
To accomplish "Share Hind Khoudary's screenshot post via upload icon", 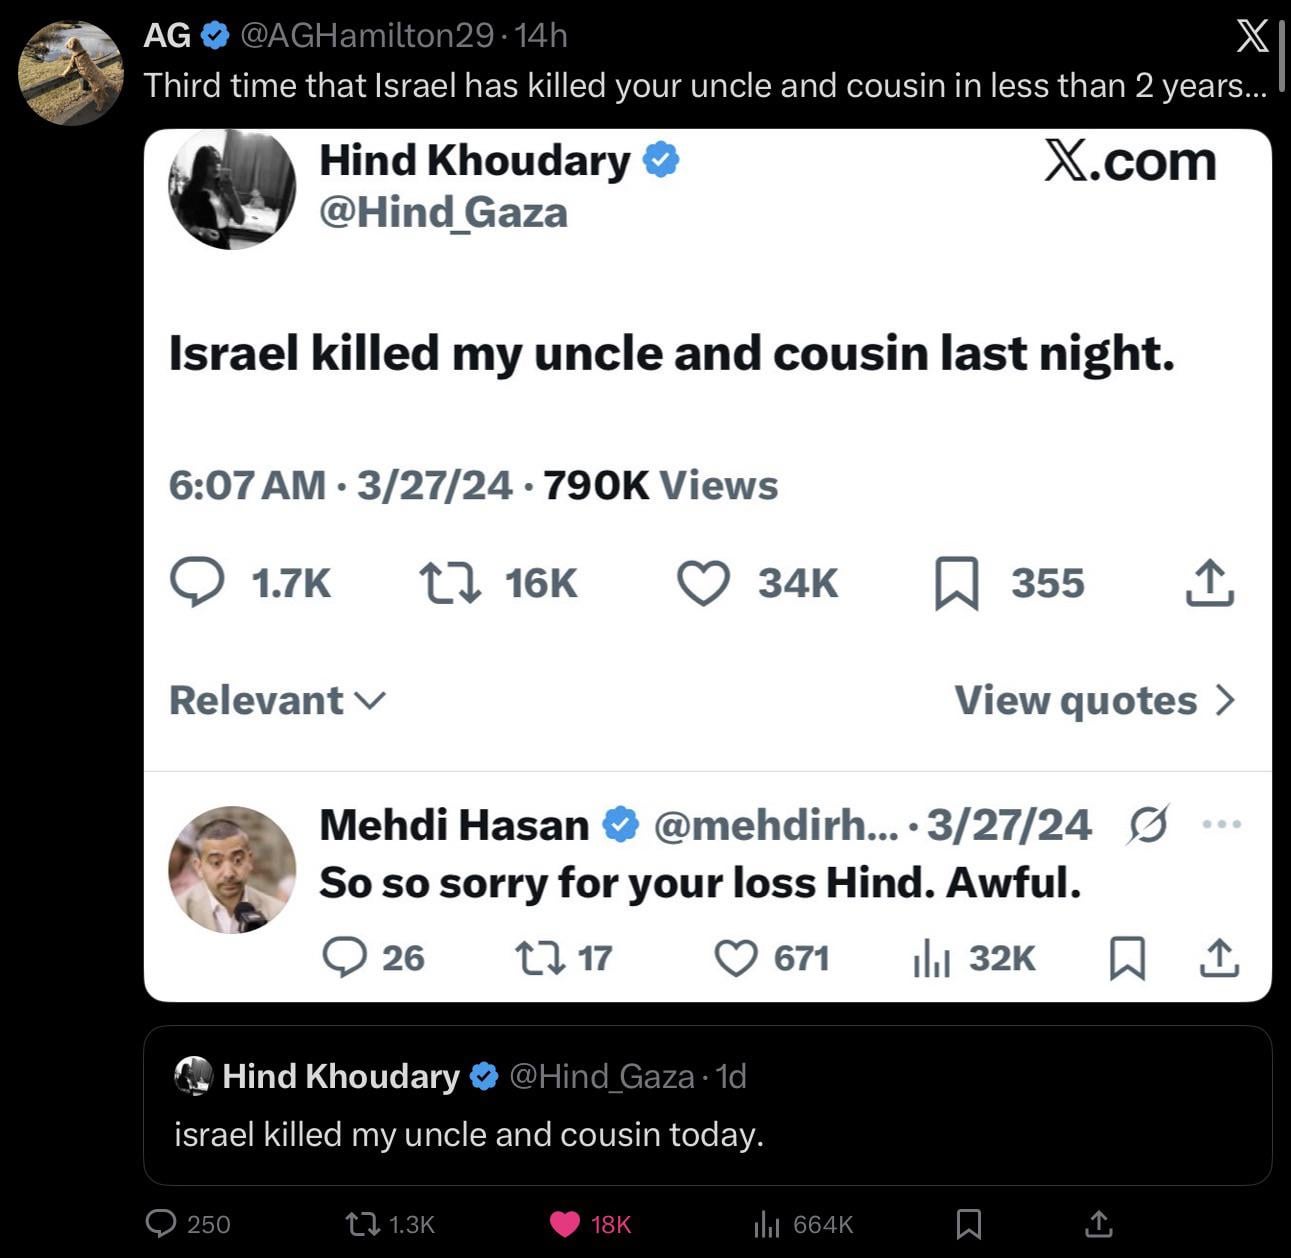I will click(1209, 584).
